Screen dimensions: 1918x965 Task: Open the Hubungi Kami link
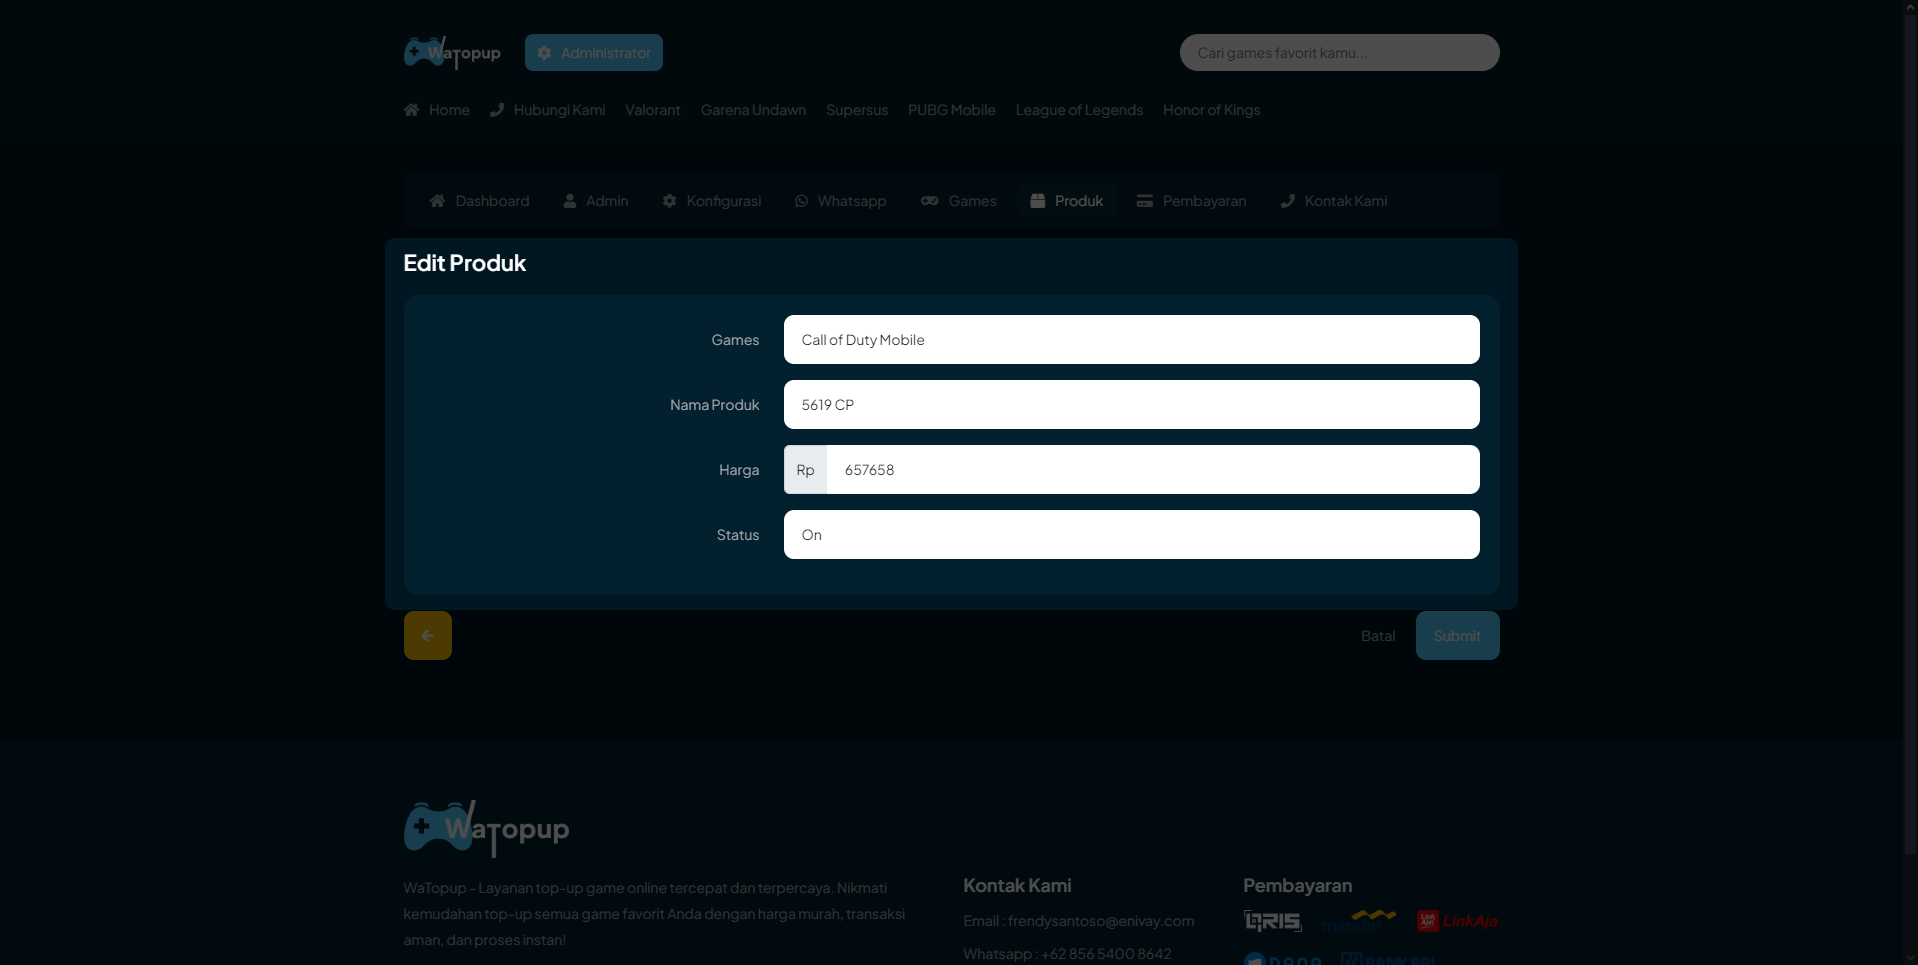pos(548,110)
